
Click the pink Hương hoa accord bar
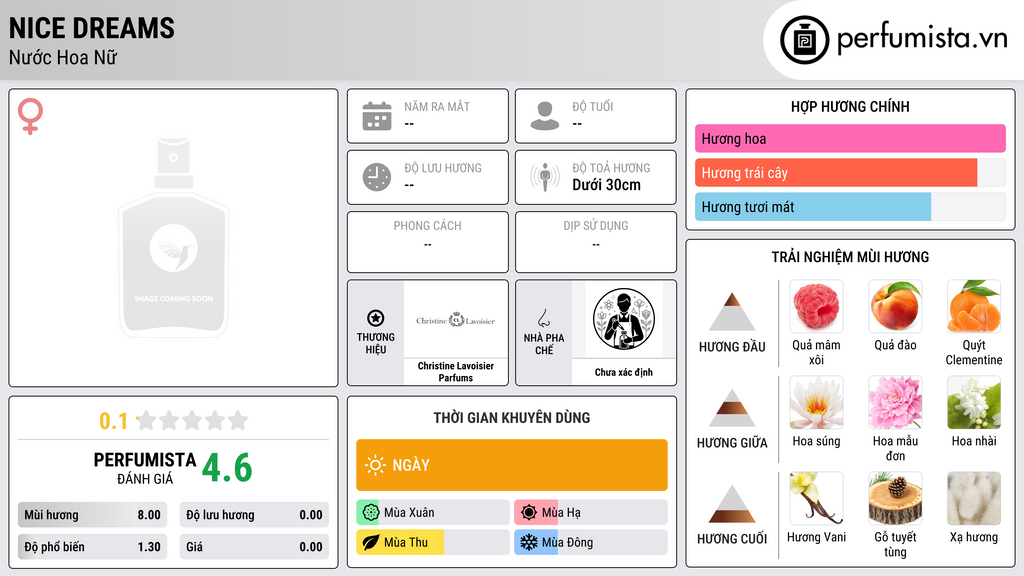pyautogui.click(x=850, y=138)
